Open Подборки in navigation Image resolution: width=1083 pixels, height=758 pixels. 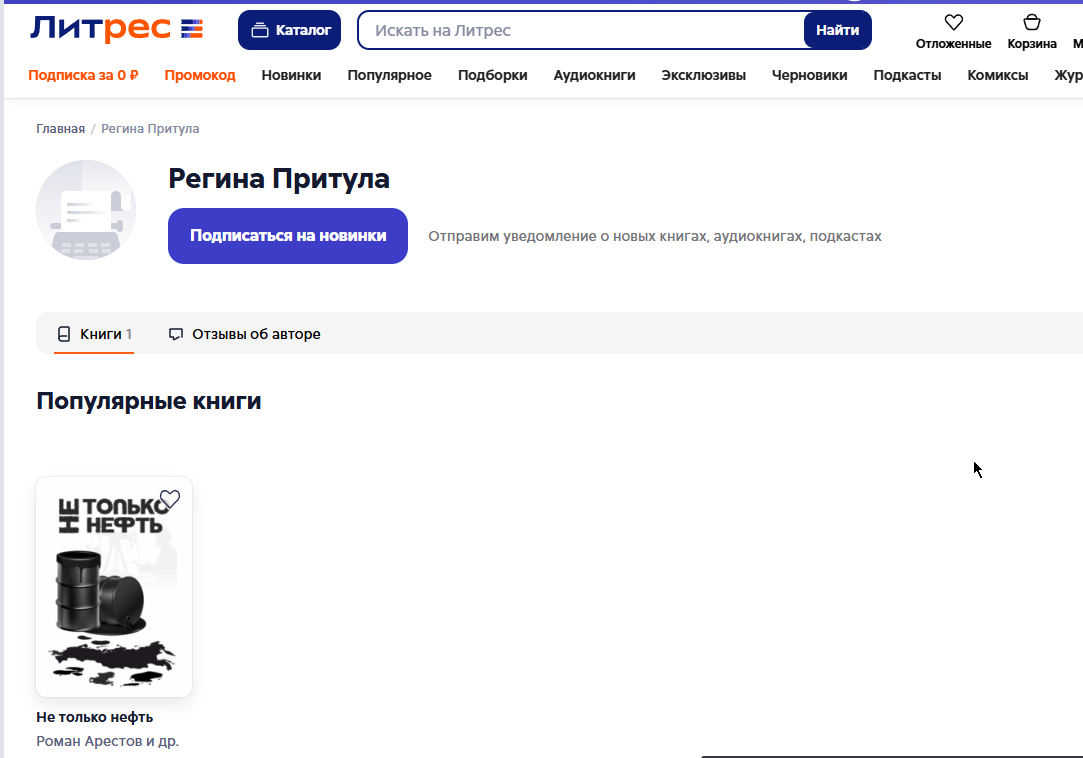(492, 75)
